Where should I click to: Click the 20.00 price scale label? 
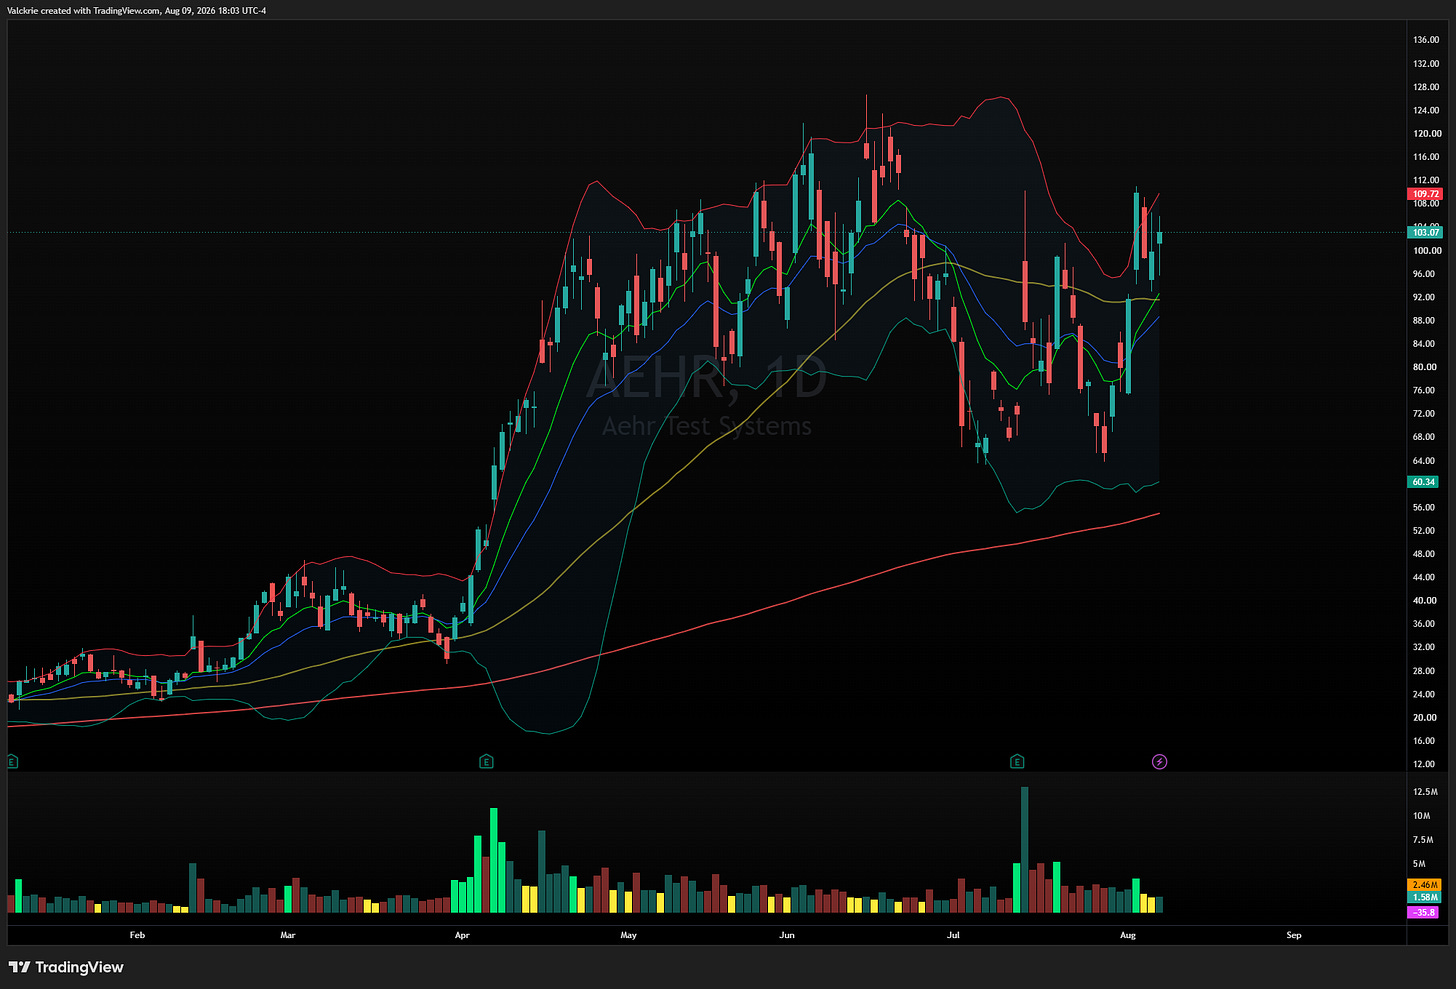(1424, 718)
